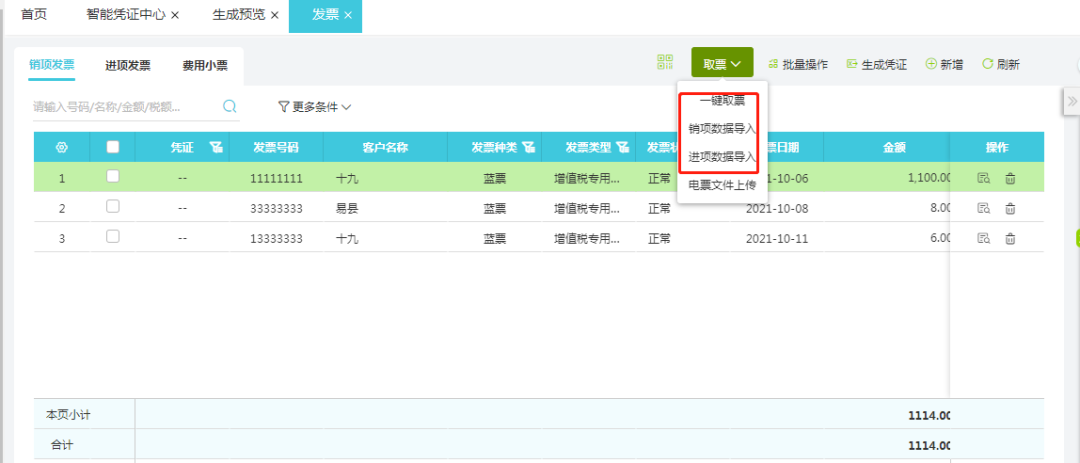Collapse the right side panel arrows
Screen dimensions: 1080x463
(x=1072, y=101)
